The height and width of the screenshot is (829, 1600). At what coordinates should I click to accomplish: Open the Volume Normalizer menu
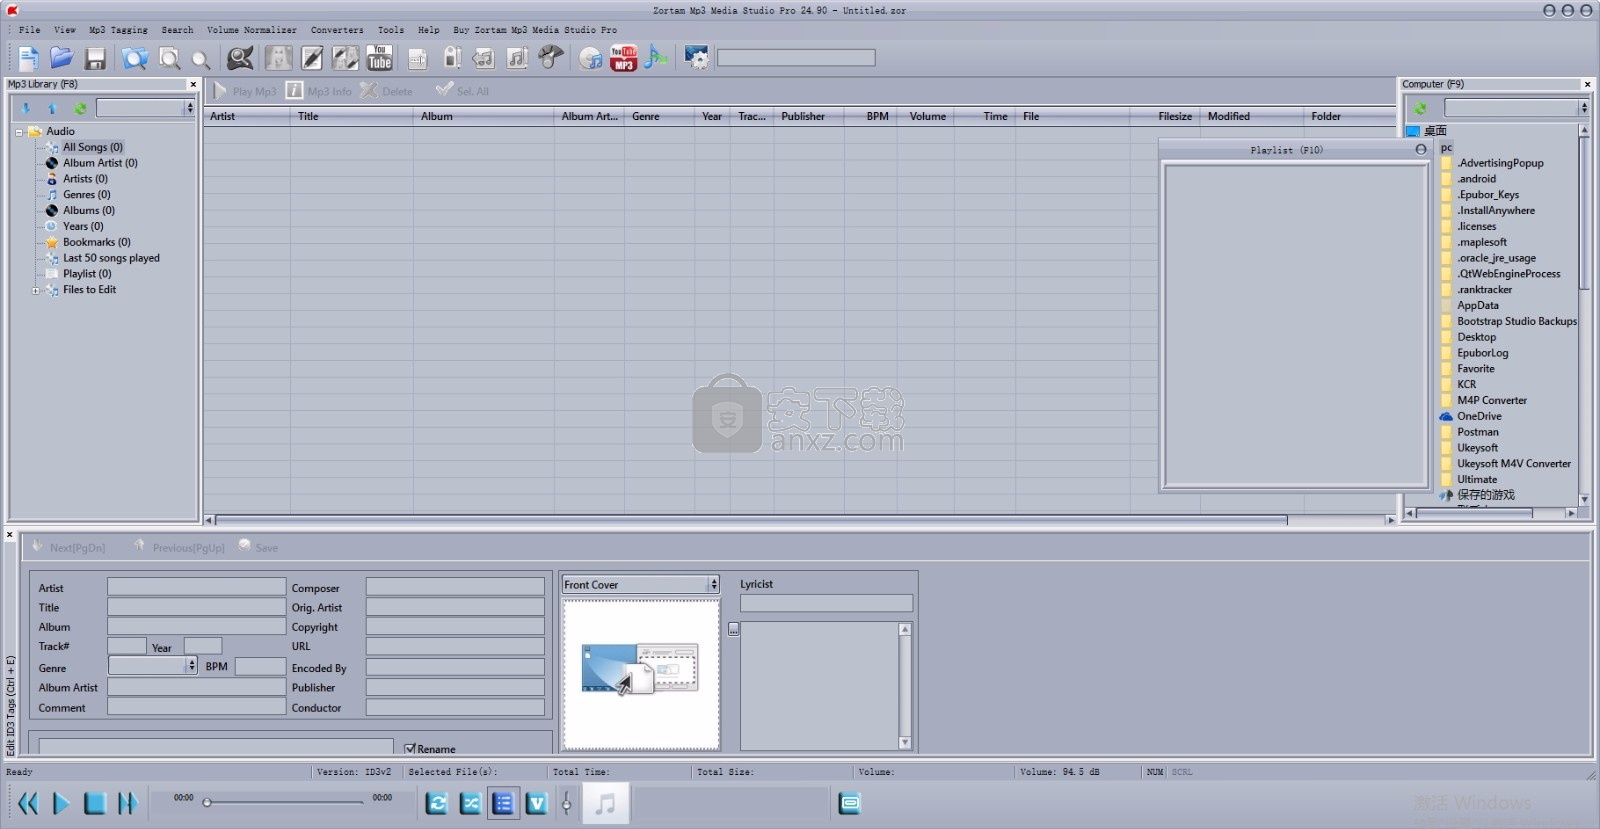pos(251,30)
